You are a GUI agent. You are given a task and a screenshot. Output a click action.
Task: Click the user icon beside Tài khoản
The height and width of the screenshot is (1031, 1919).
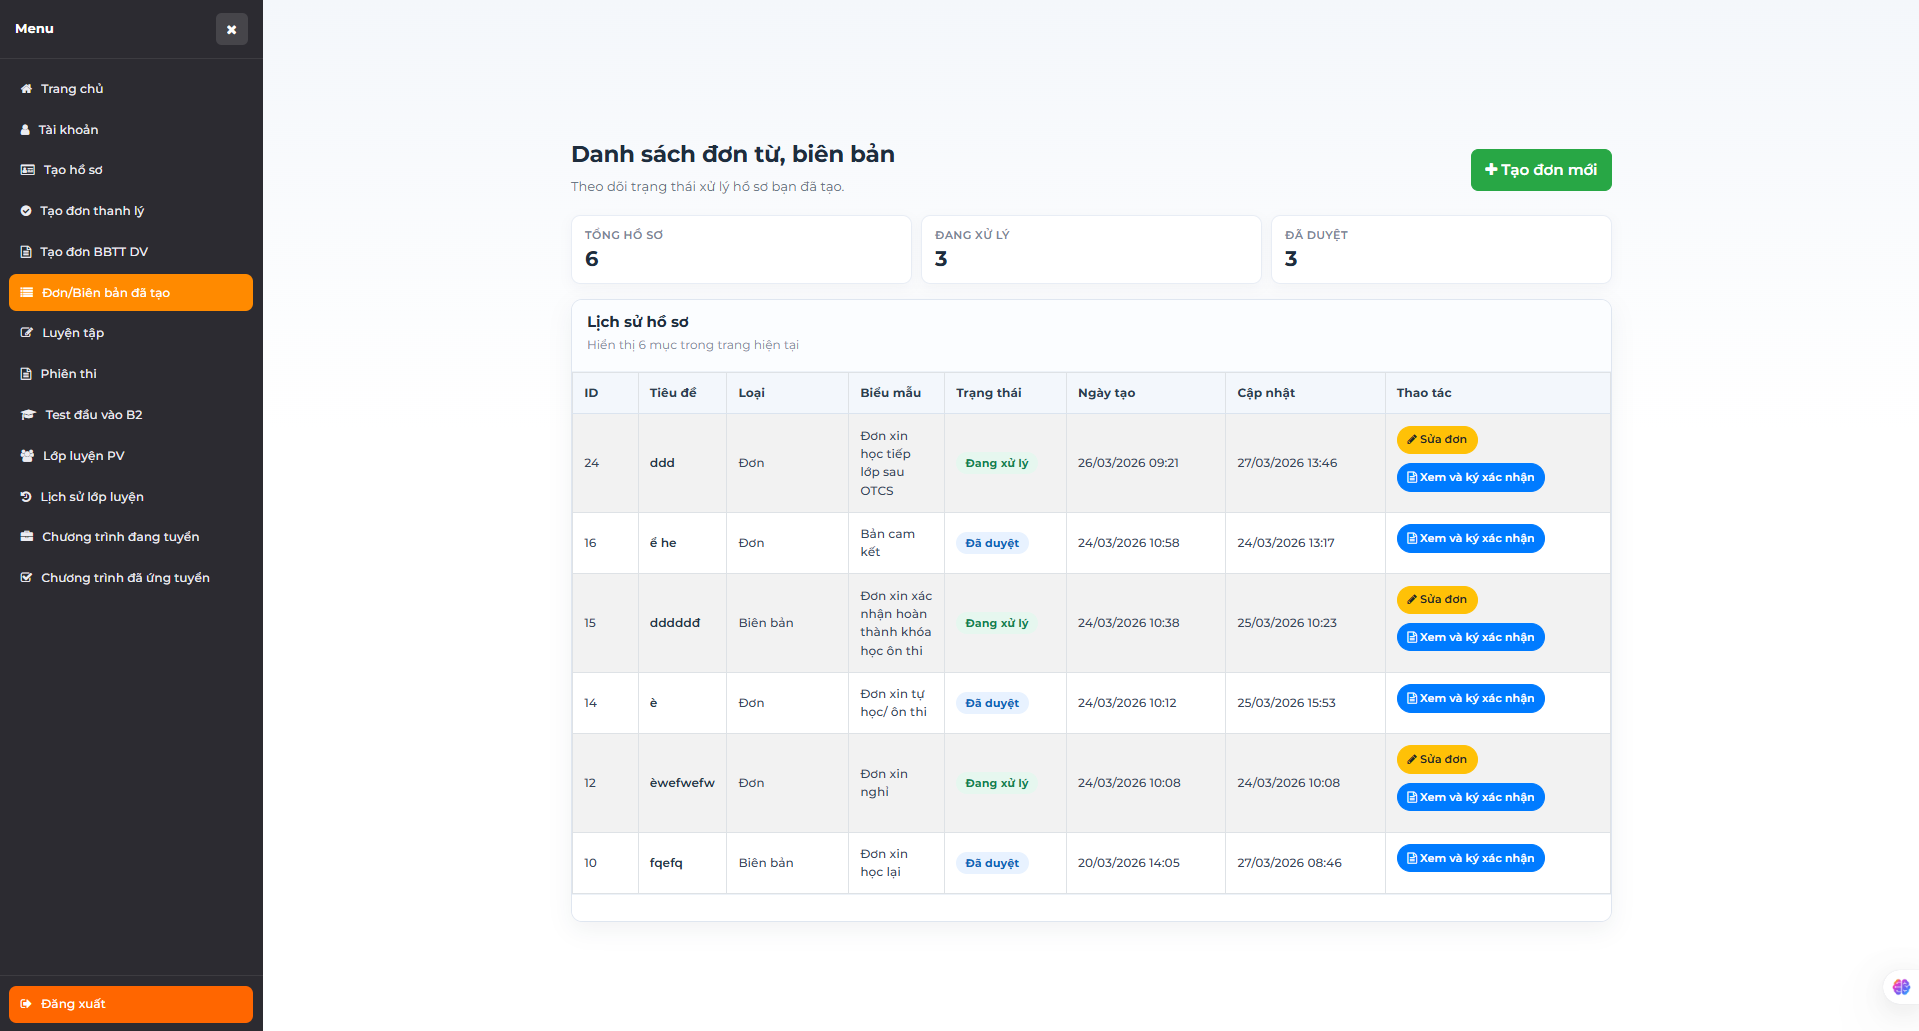[26, 130]
